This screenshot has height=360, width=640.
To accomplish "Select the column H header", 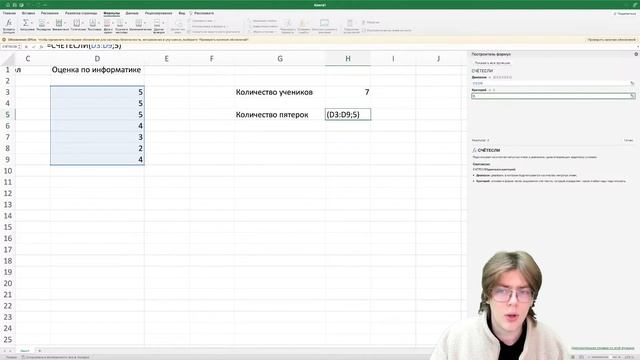I will 348,59.
